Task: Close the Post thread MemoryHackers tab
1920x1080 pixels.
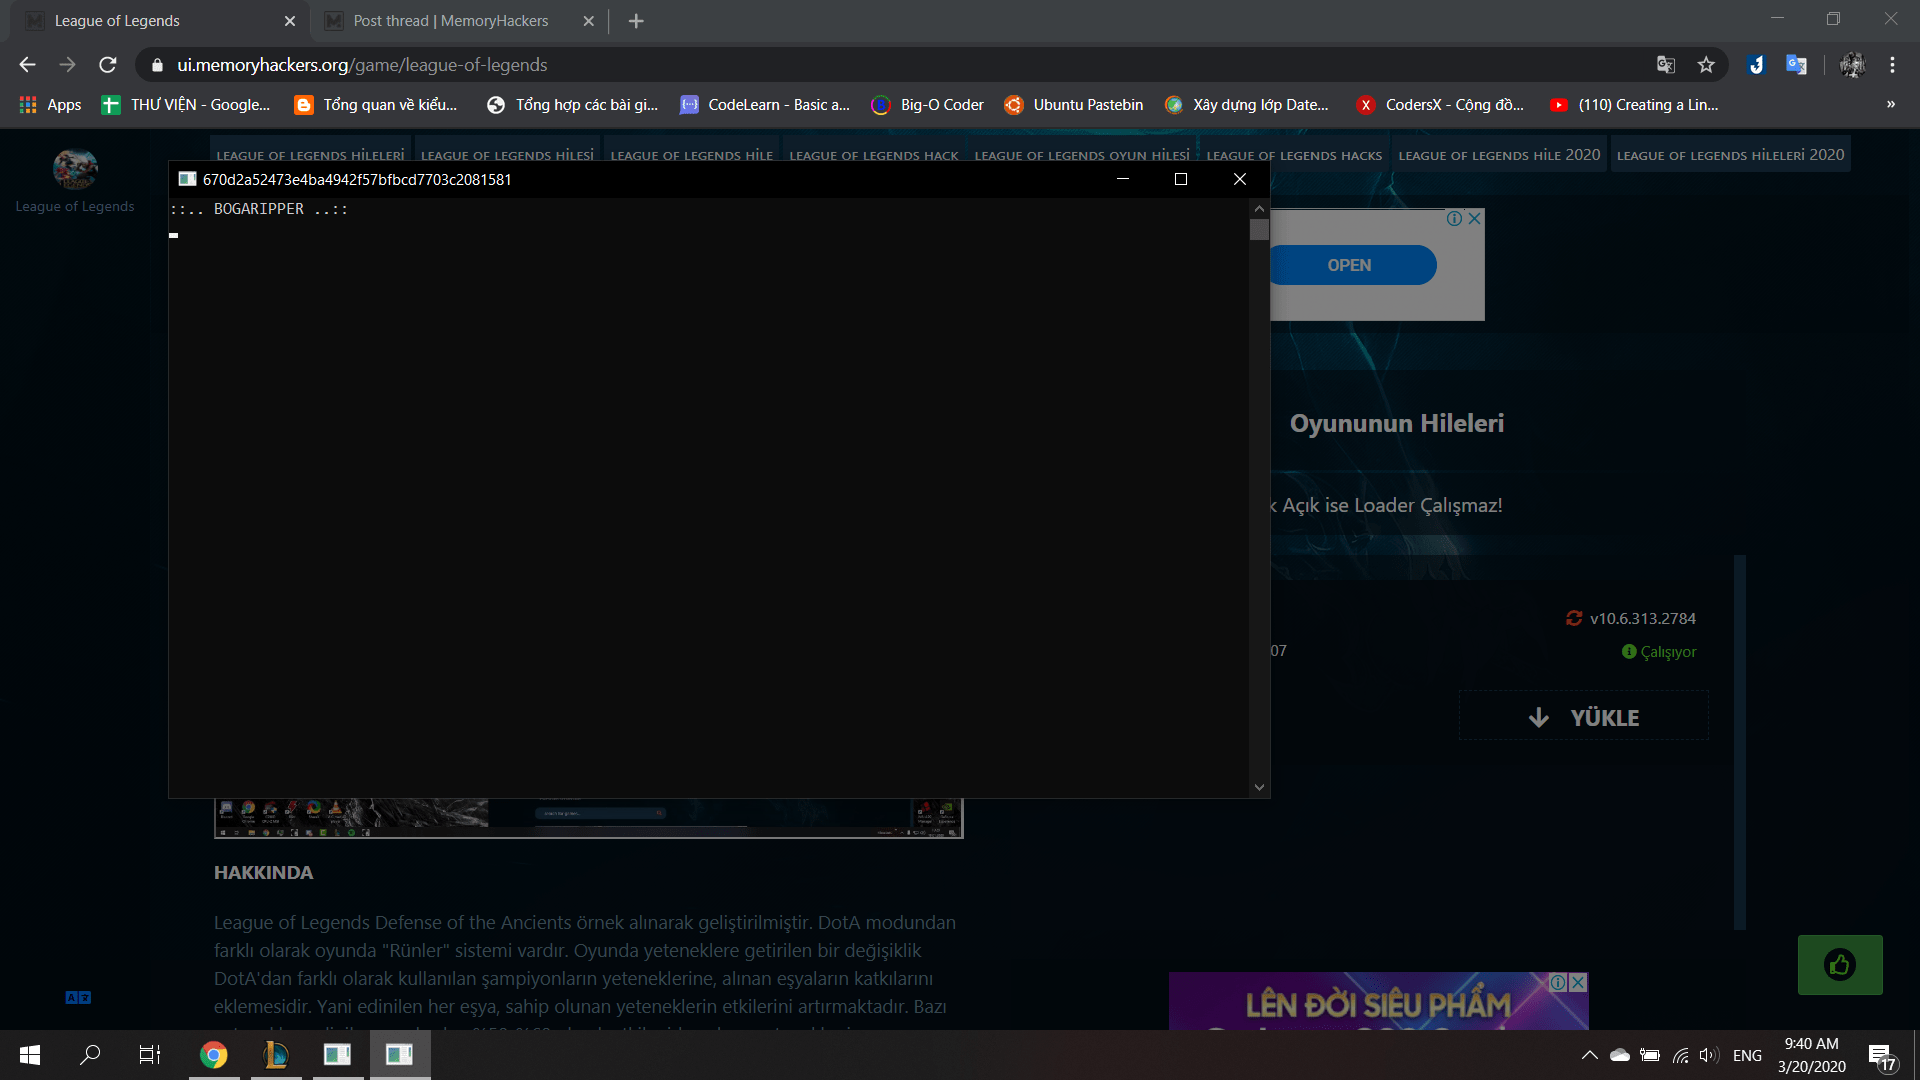Action: point(588,21)
